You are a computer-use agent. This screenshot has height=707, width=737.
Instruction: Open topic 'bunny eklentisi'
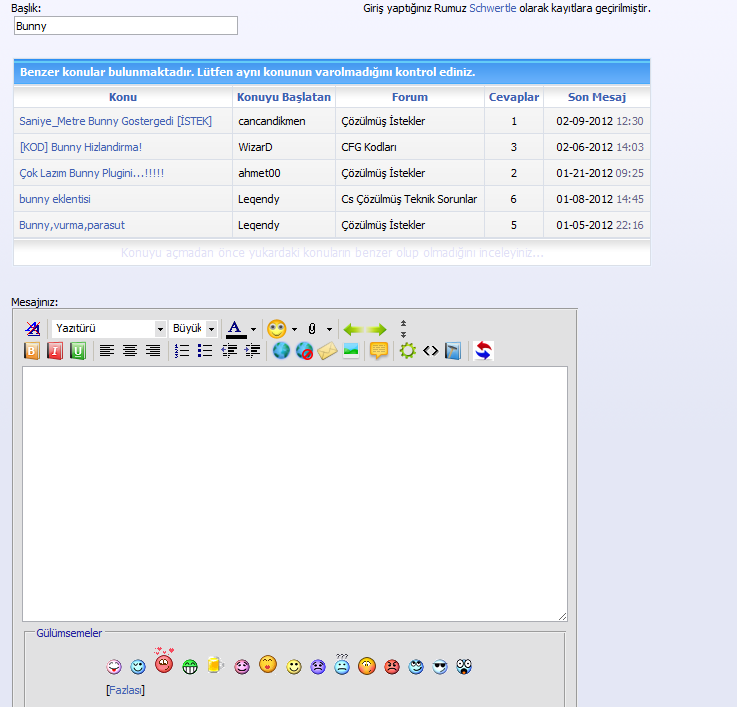click(55, 199)
